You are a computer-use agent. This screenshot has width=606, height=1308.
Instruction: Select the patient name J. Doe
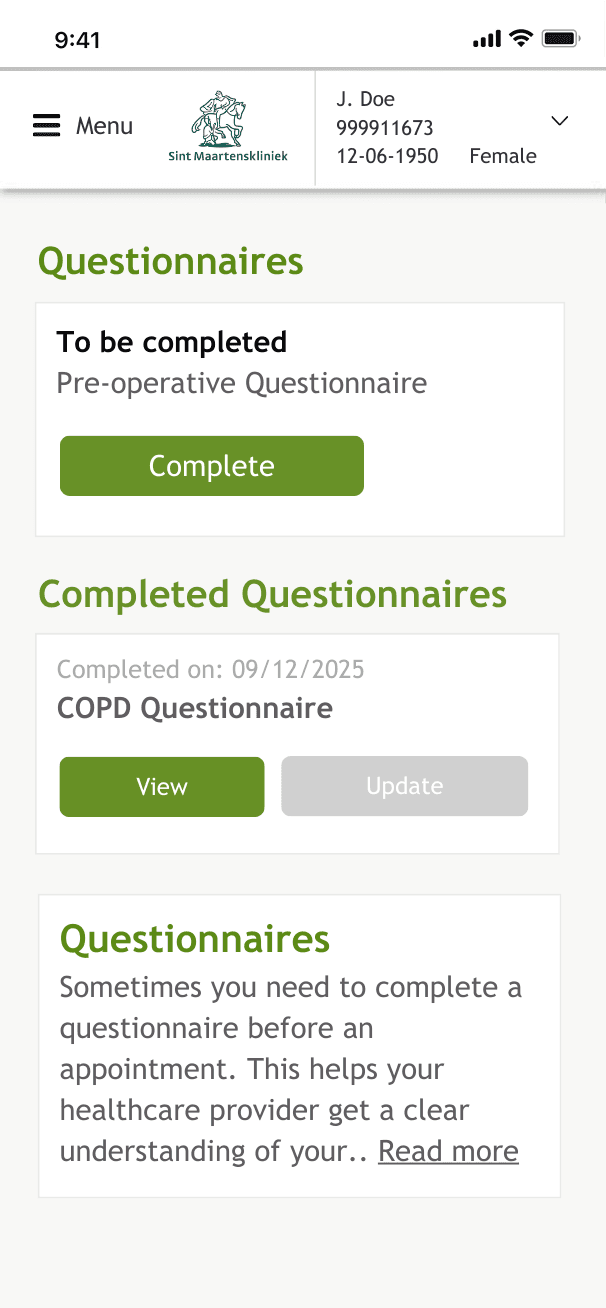click(365, 99)
